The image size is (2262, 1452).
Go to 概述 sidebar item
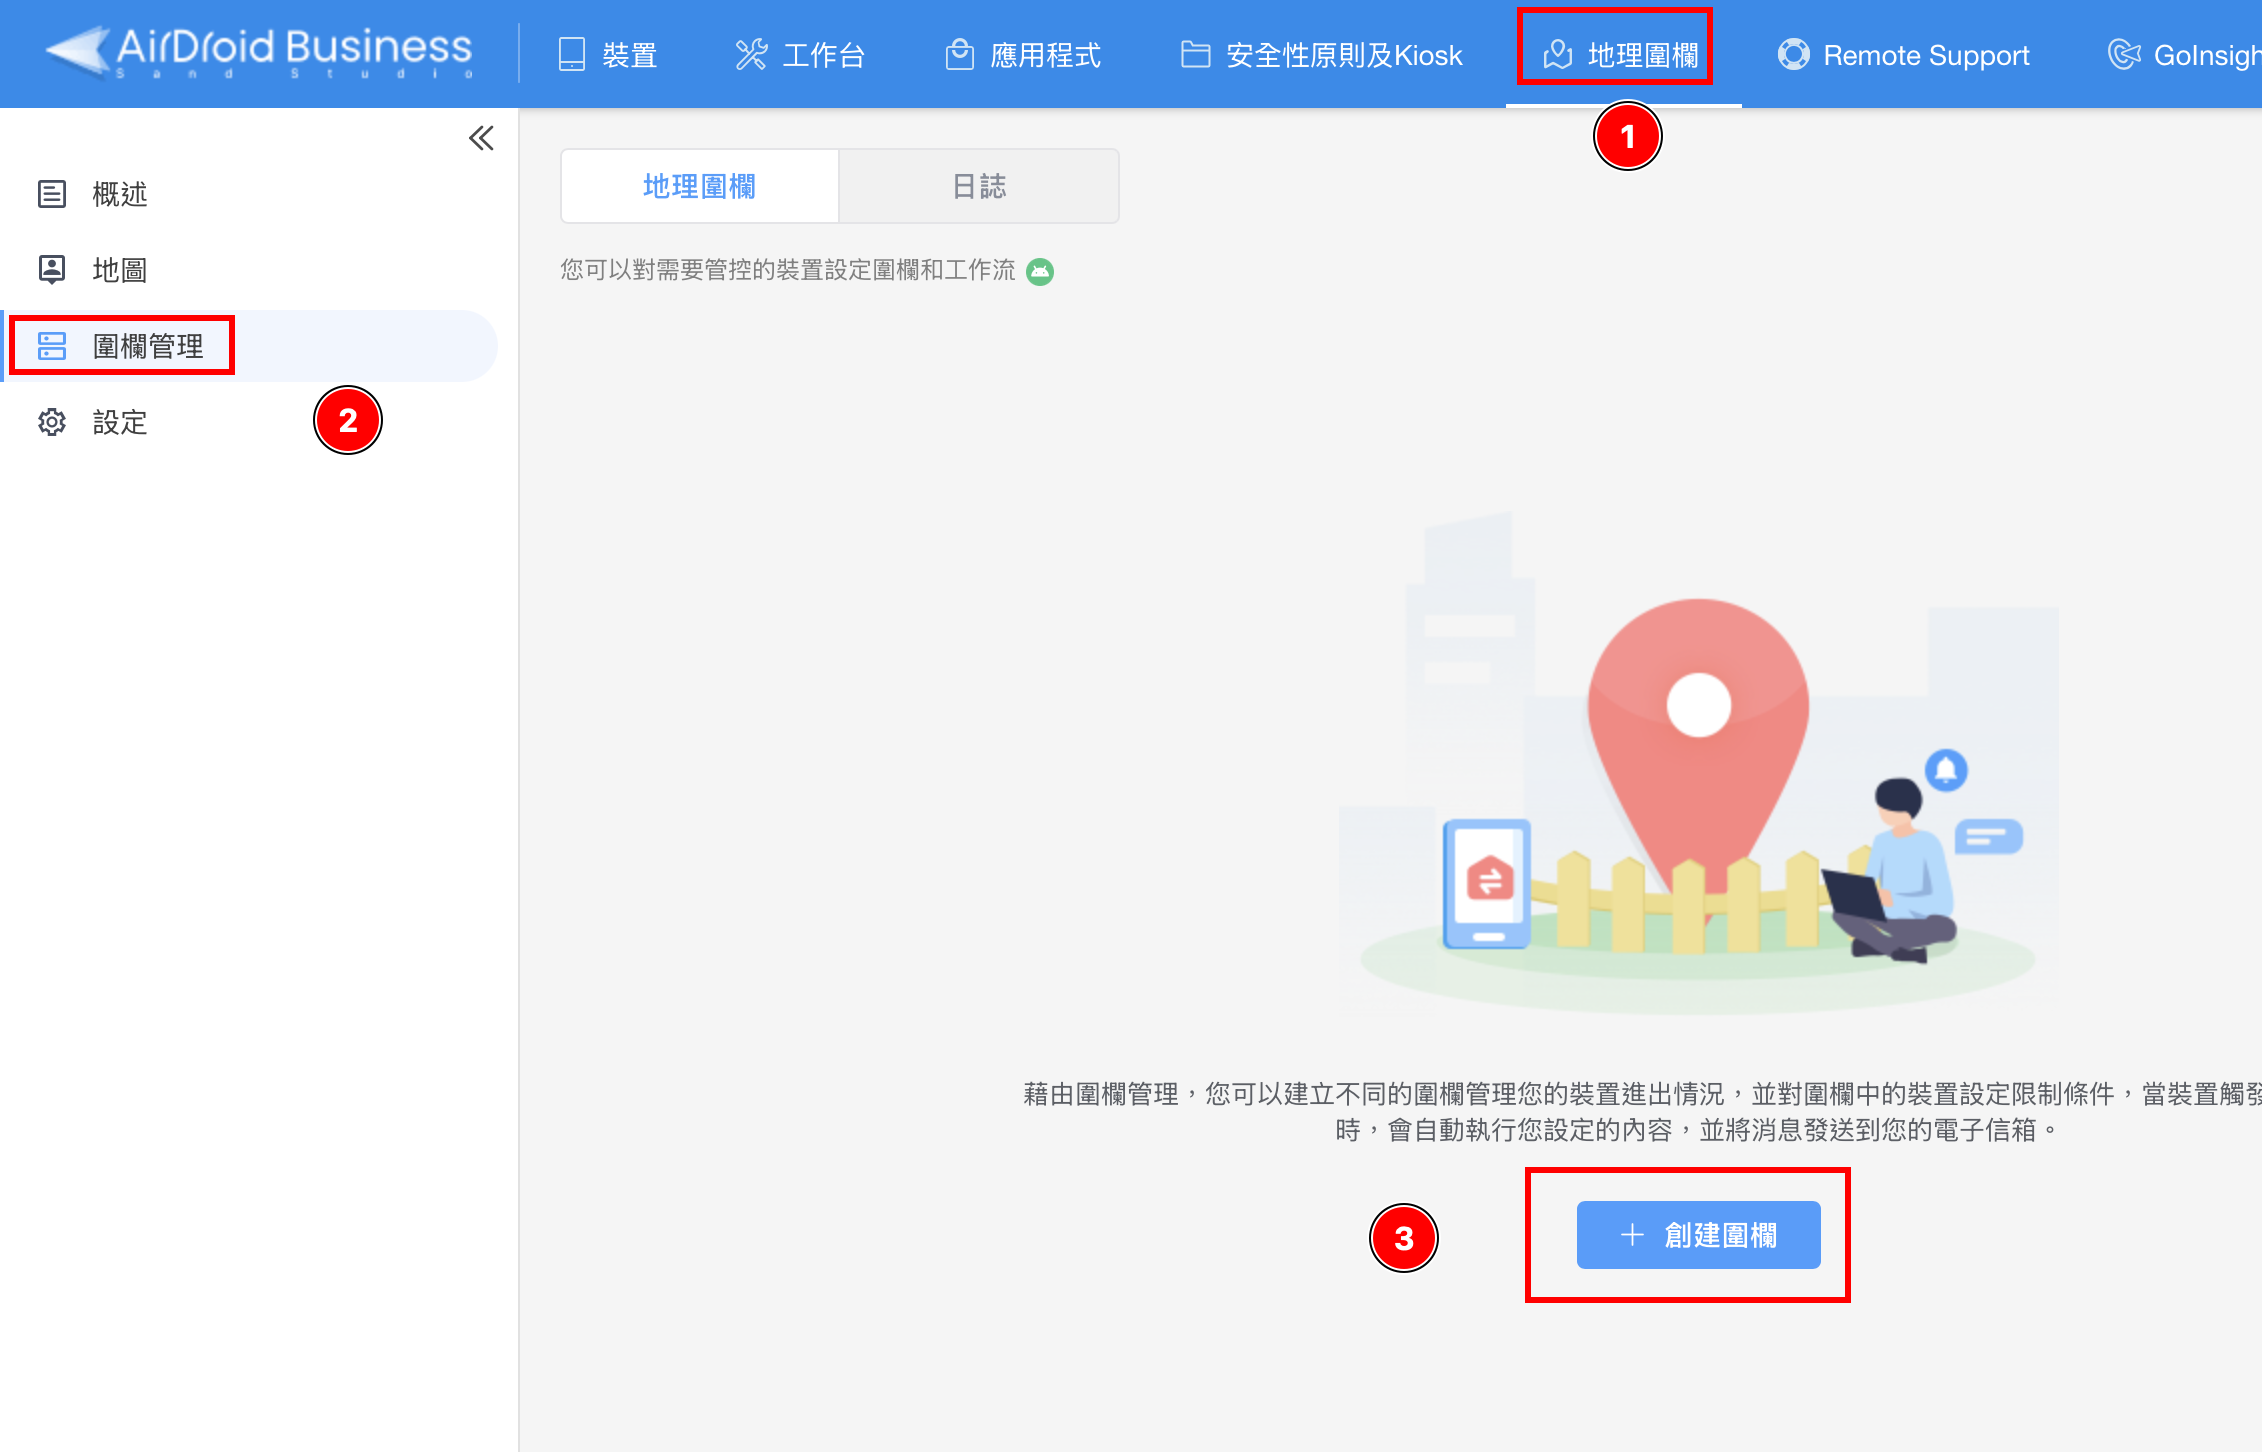click(x=120, y=194)
